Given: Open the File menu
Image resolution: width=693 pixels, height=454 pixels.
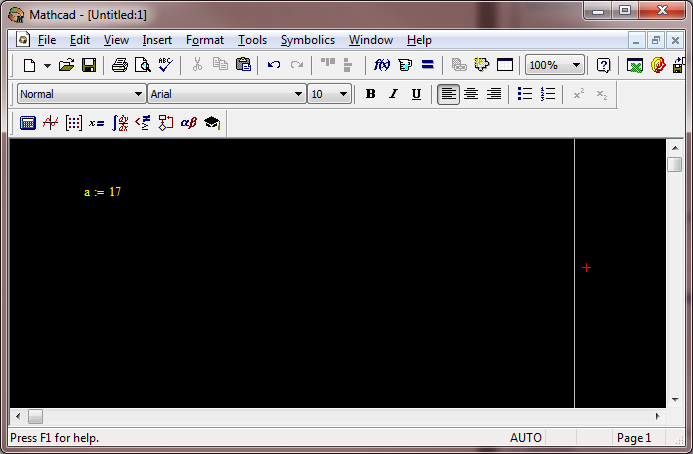Looking at the screenshot, I should pos(47,40).
